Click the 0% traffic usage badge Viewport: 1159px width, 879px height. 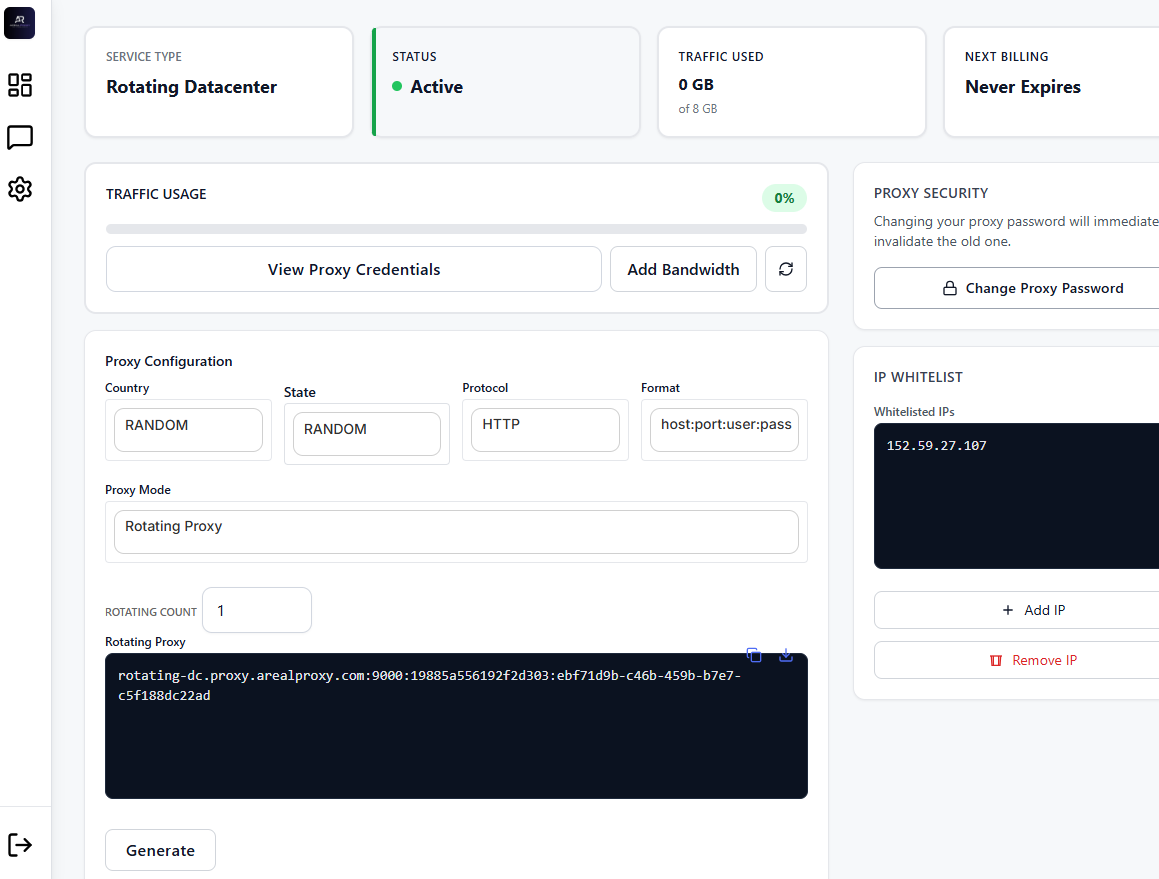784,198
